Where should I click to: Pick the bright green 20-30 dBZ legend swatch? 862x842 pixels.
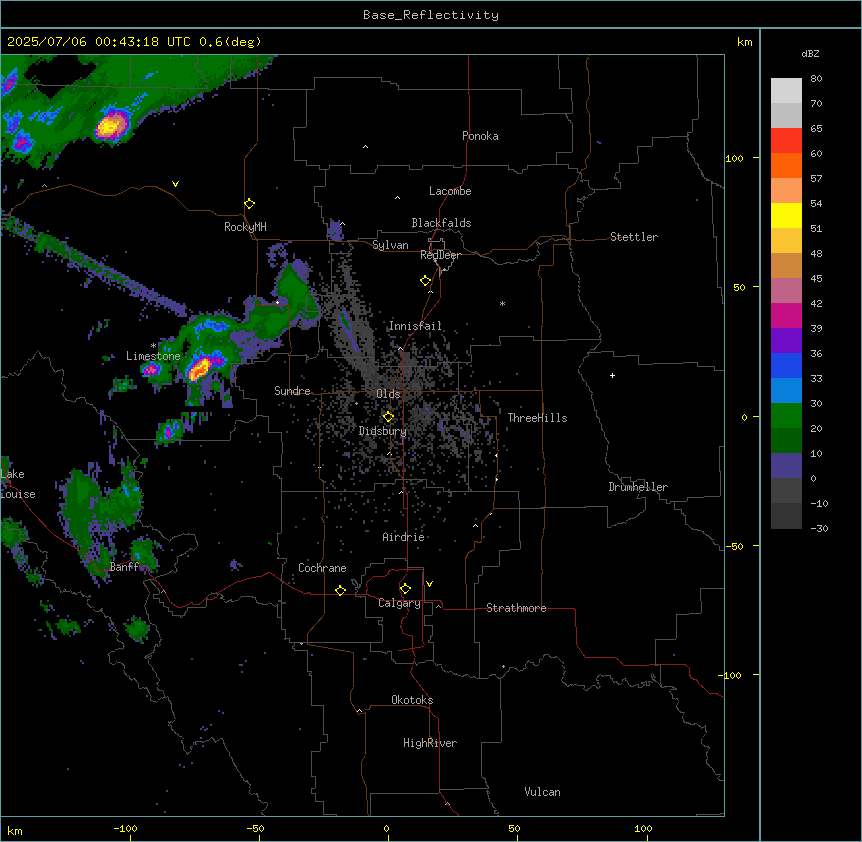(786, 416)
